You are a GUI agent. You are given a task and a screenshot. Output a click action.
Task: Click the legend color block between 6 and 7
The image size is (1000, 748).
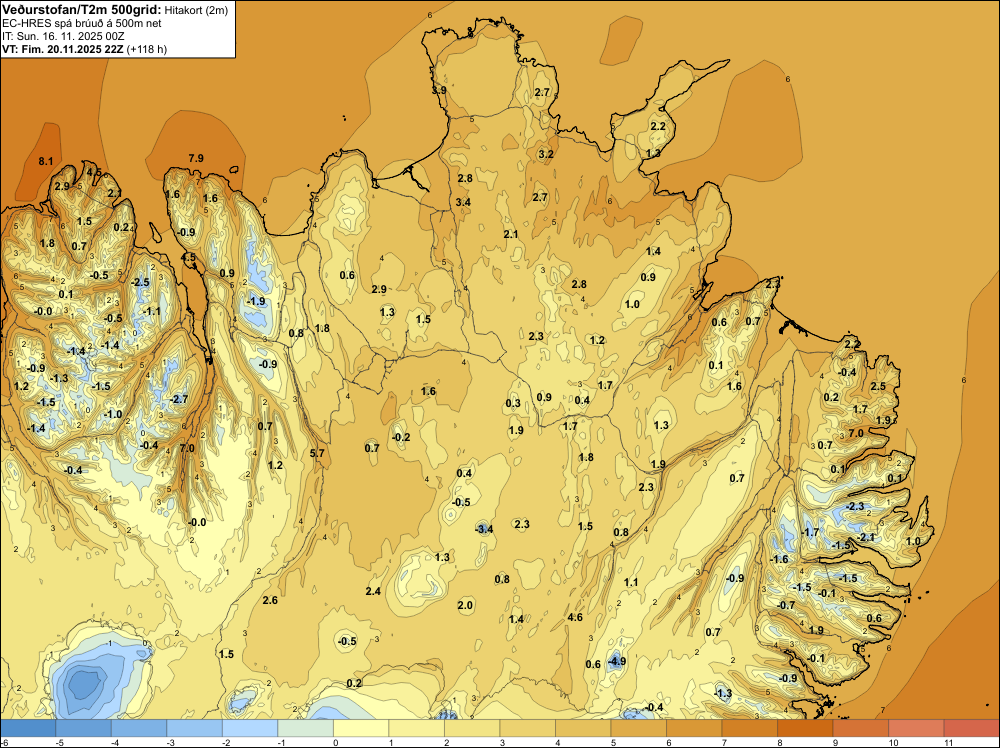(694, 728)
